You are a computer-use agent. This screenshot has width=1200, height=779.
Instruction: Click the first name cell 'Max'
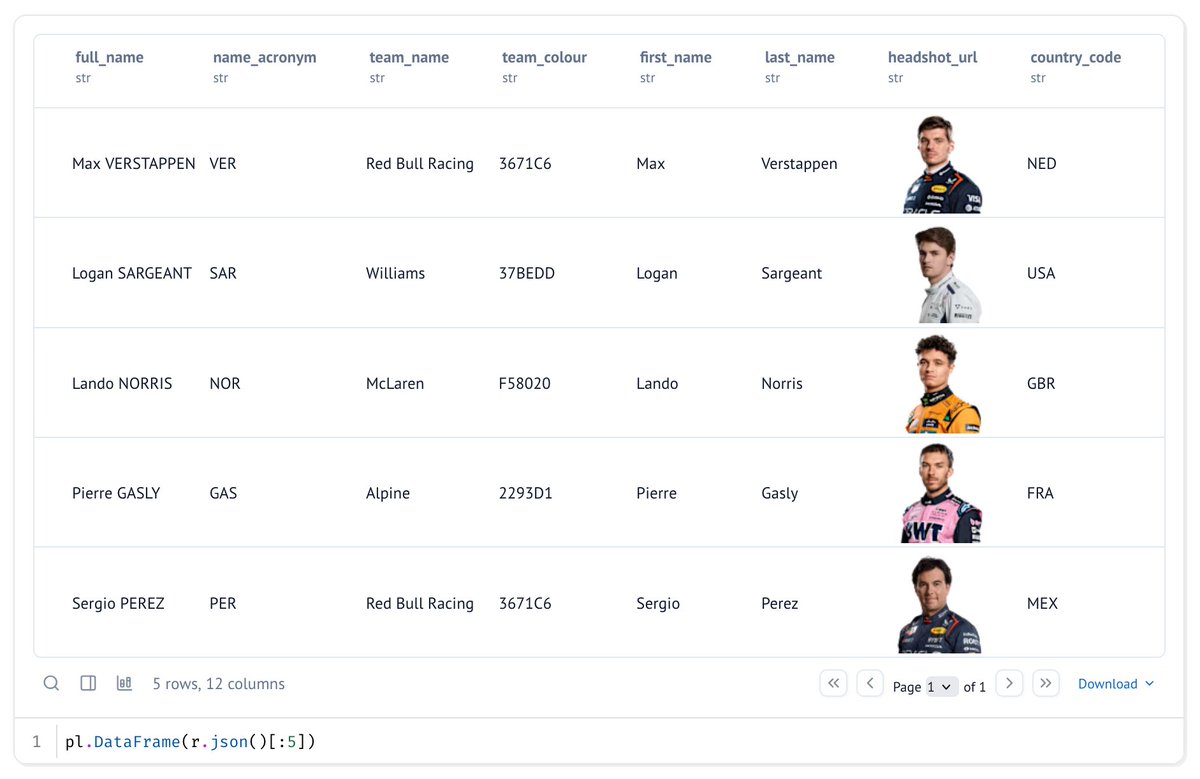(x=650, y=163)
